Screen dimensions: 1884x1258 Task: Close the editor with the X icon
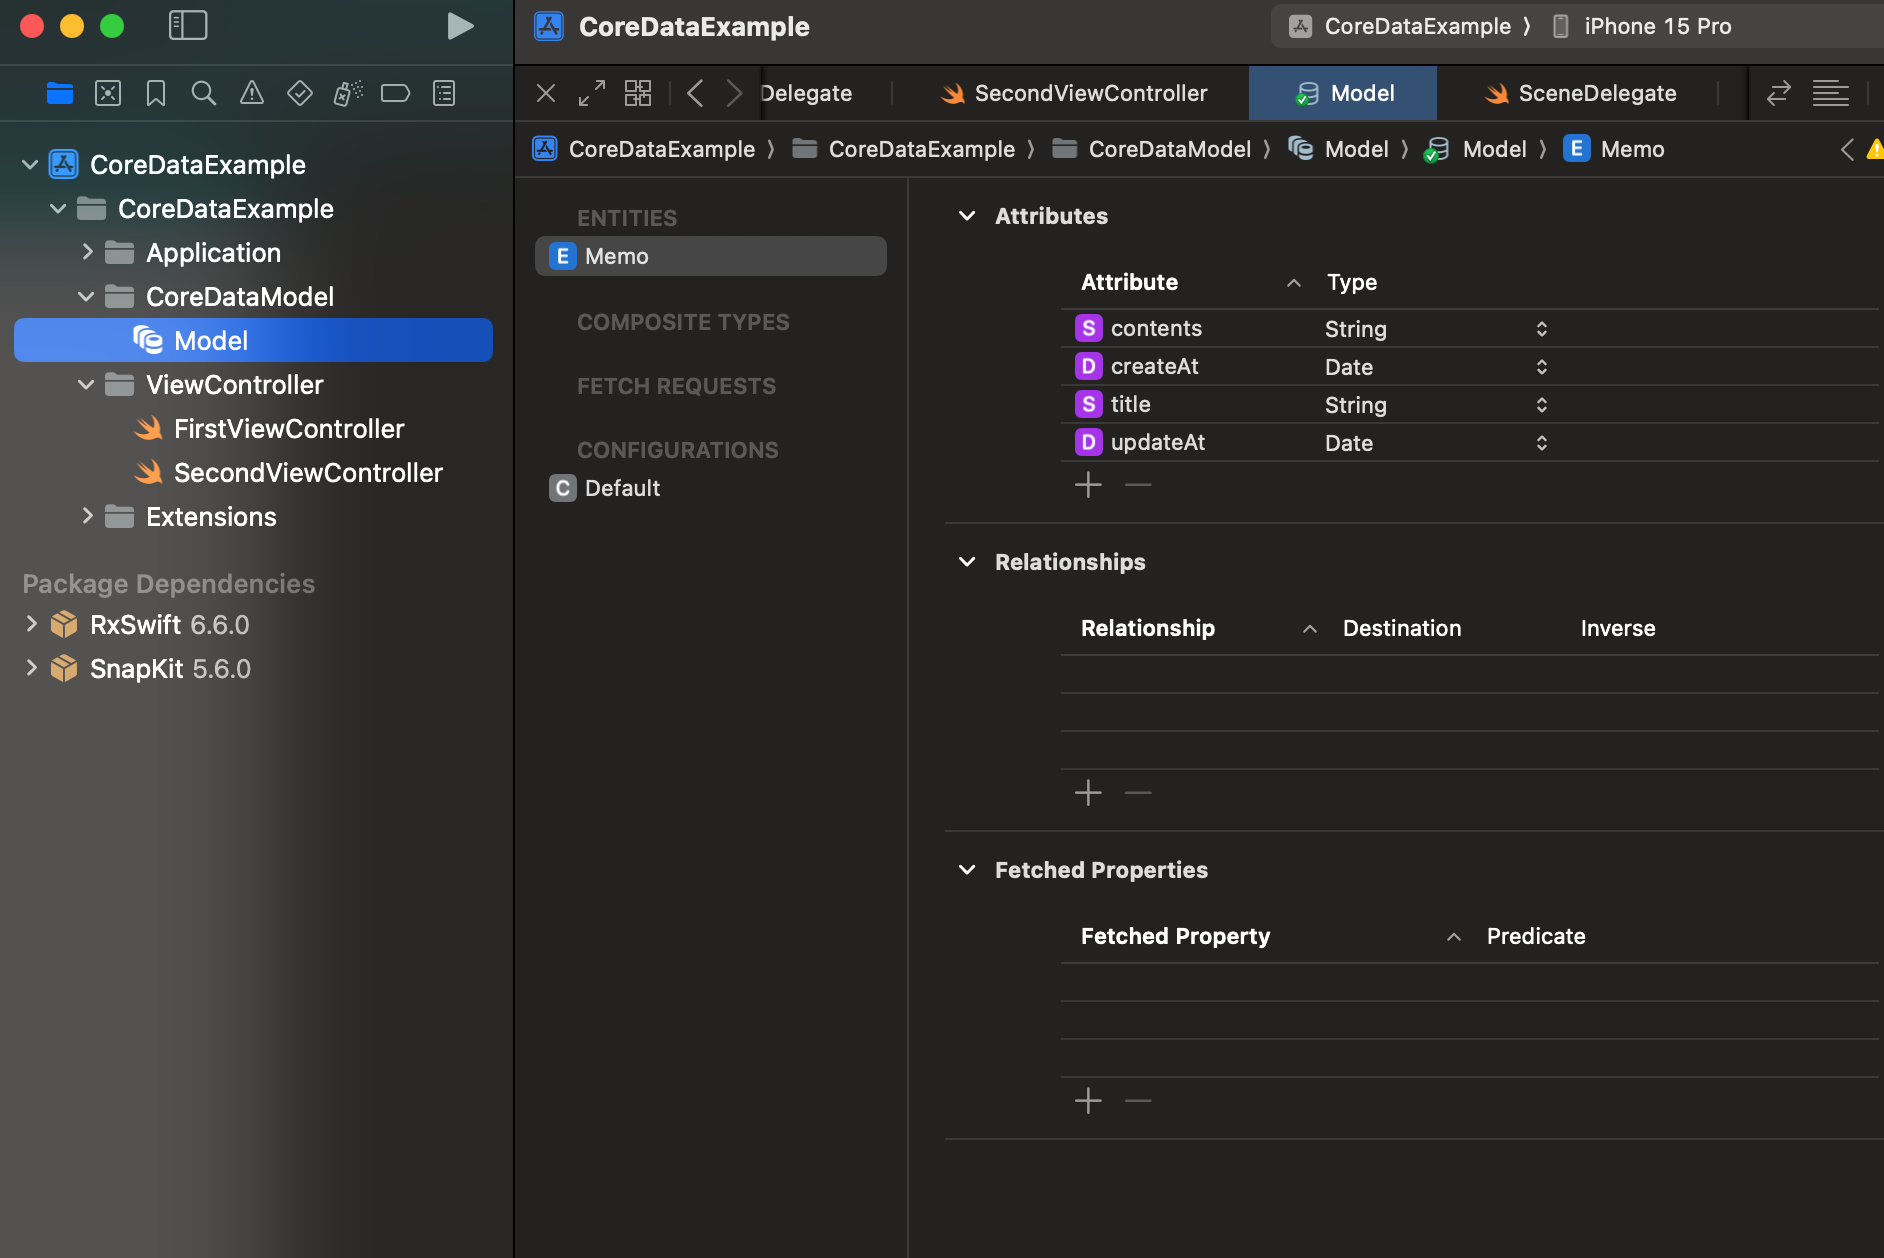(x=546, y=93)
